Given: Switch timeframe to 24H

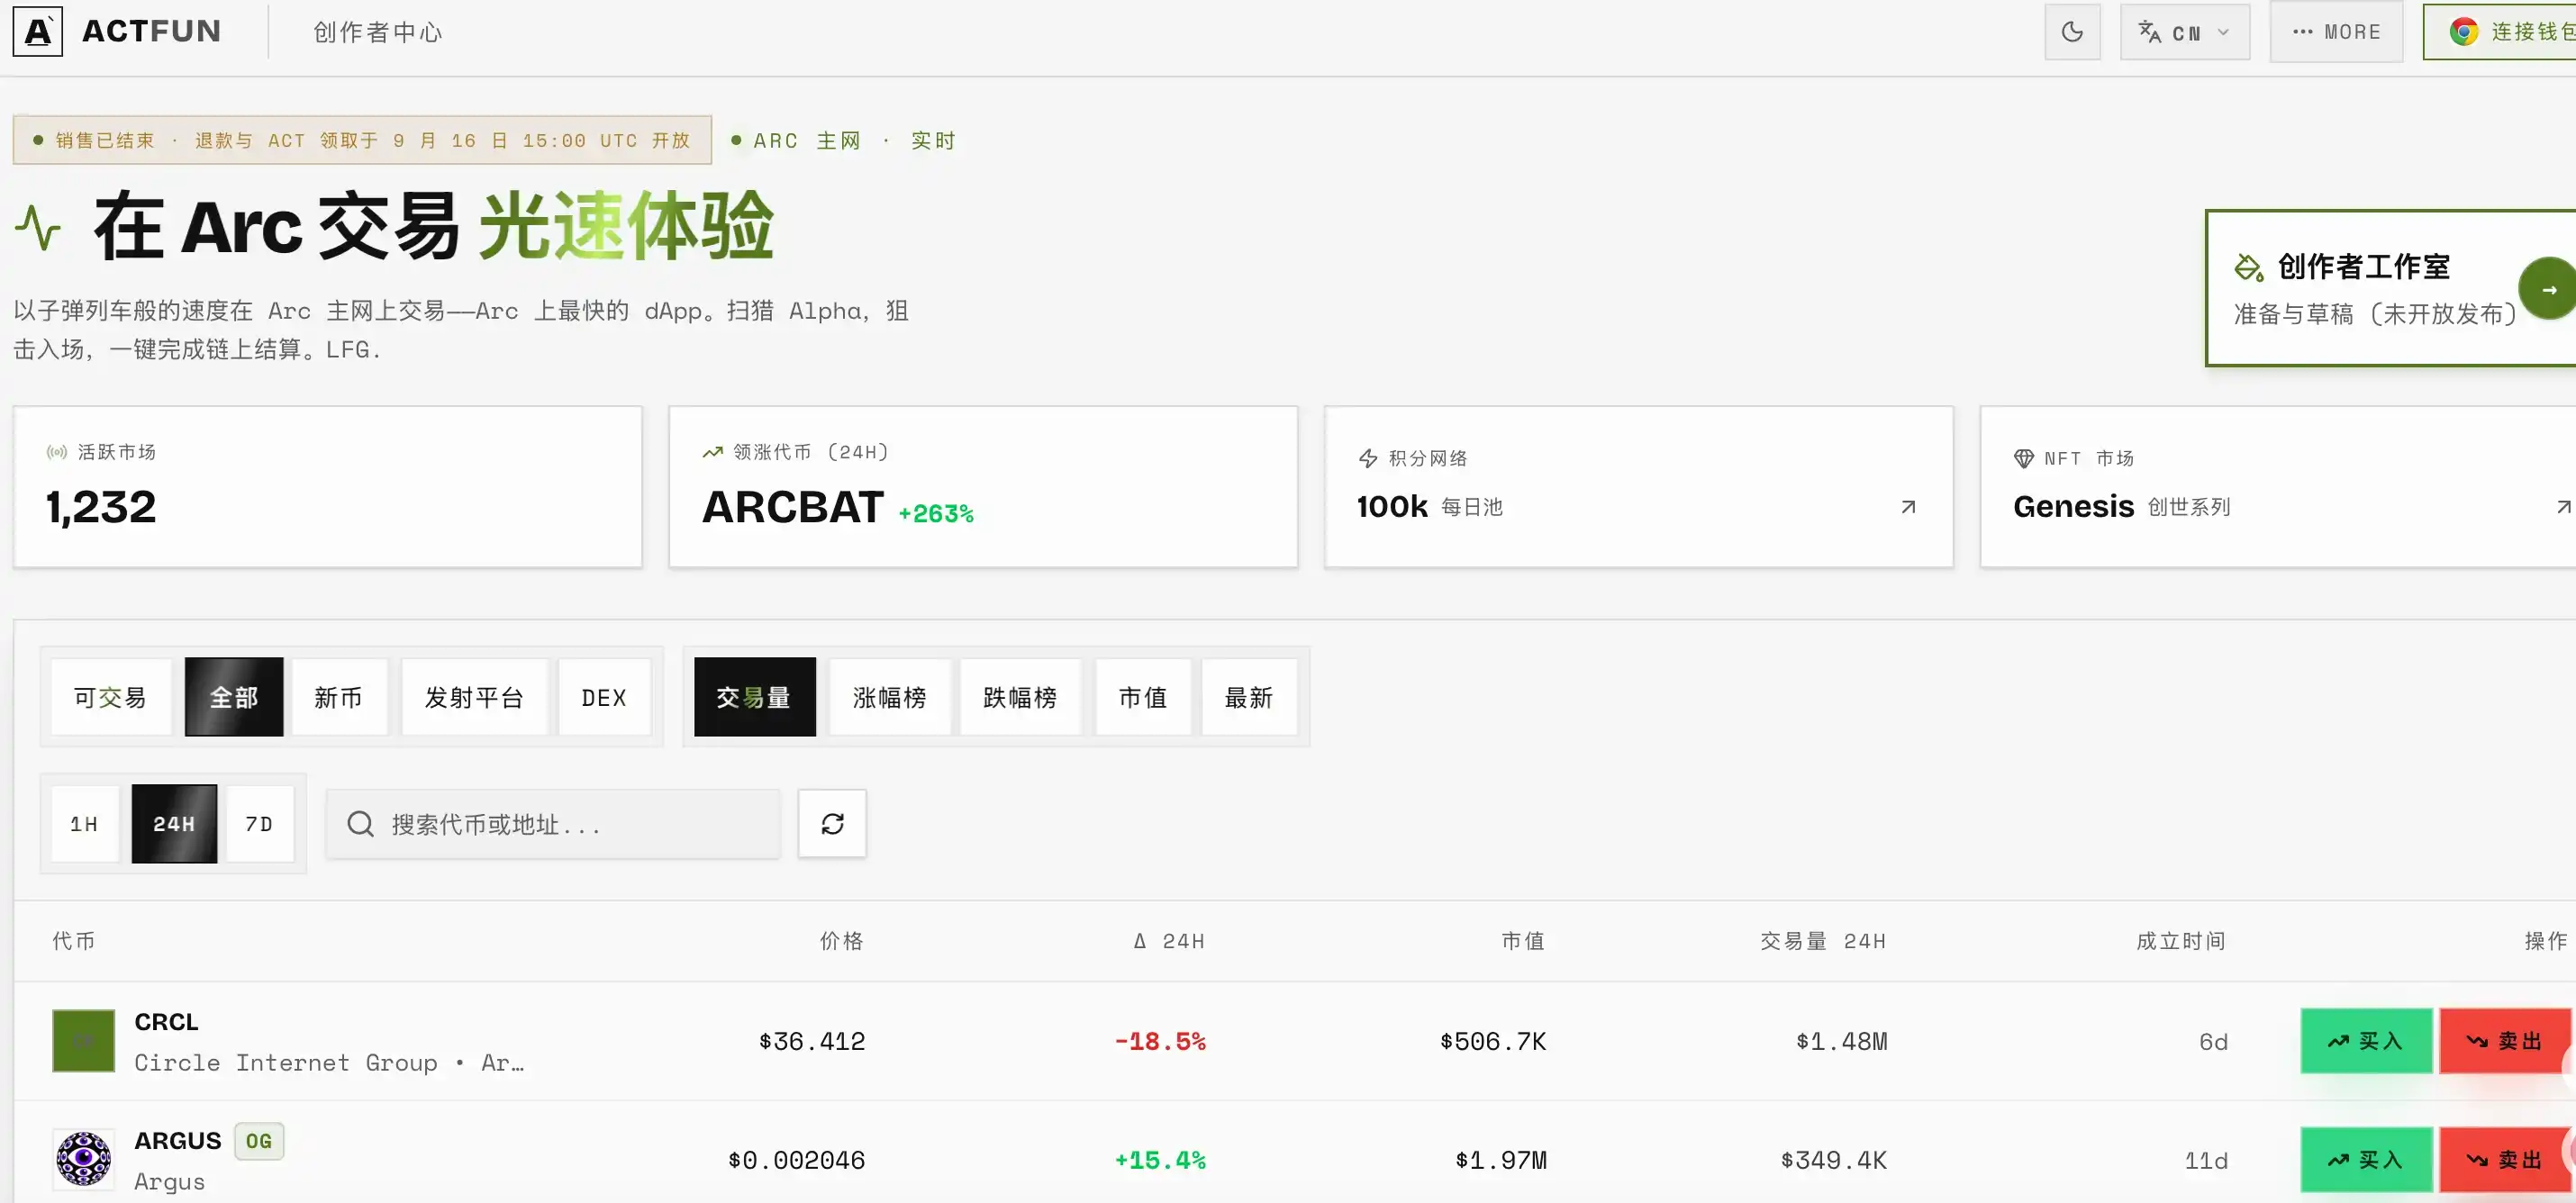Looking at the screenshot, I should (174, 824).
